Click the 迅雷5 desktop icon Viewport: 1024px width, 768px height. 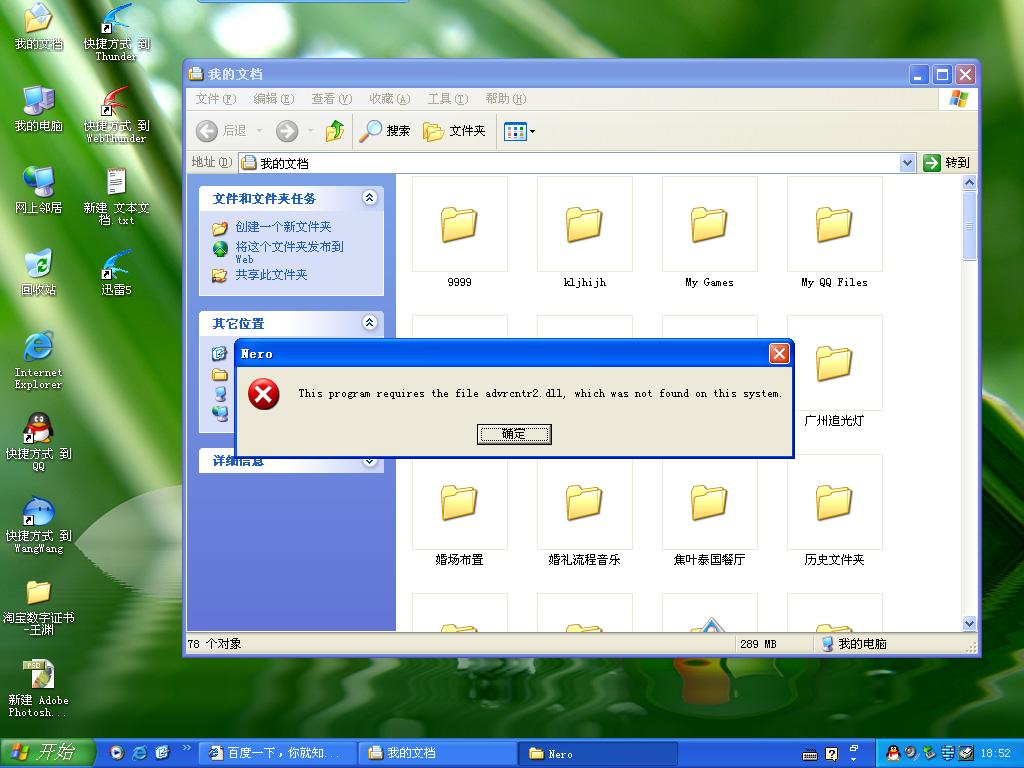(116, 272)
